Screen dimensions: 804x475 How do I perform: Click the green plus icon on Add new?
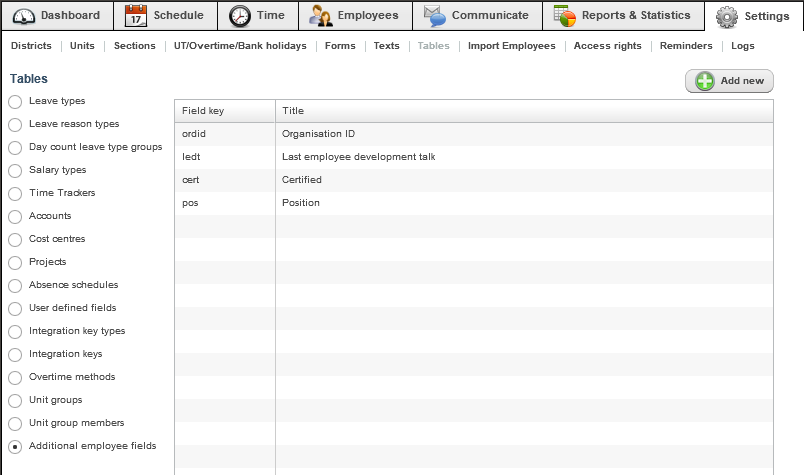(705, 81)
